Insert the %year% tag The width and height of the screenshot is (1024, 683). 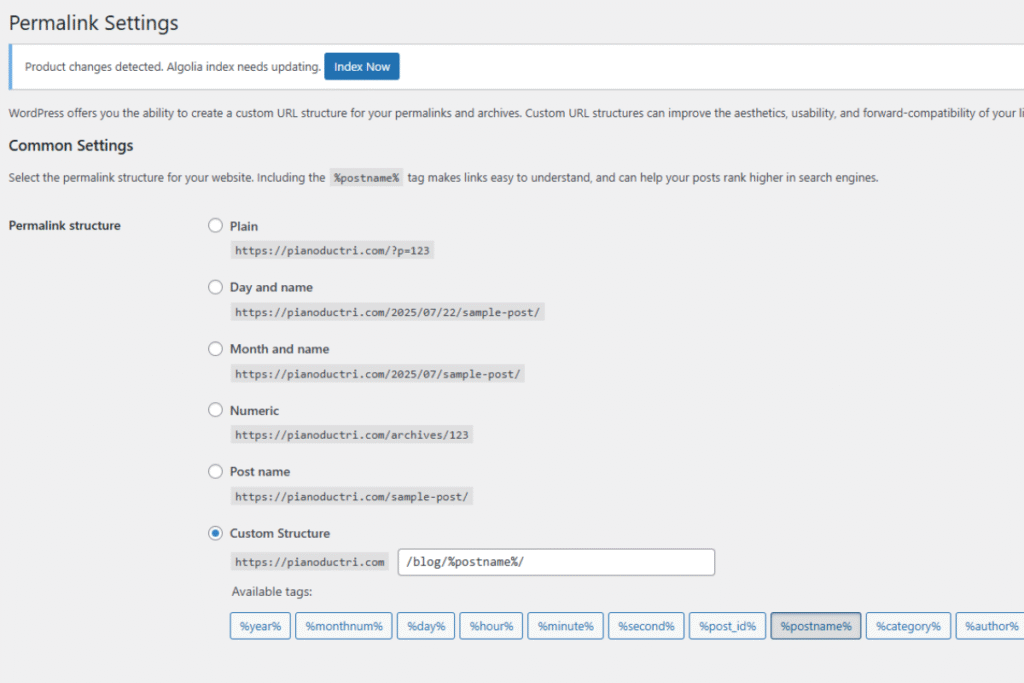[x=260, y=626]
